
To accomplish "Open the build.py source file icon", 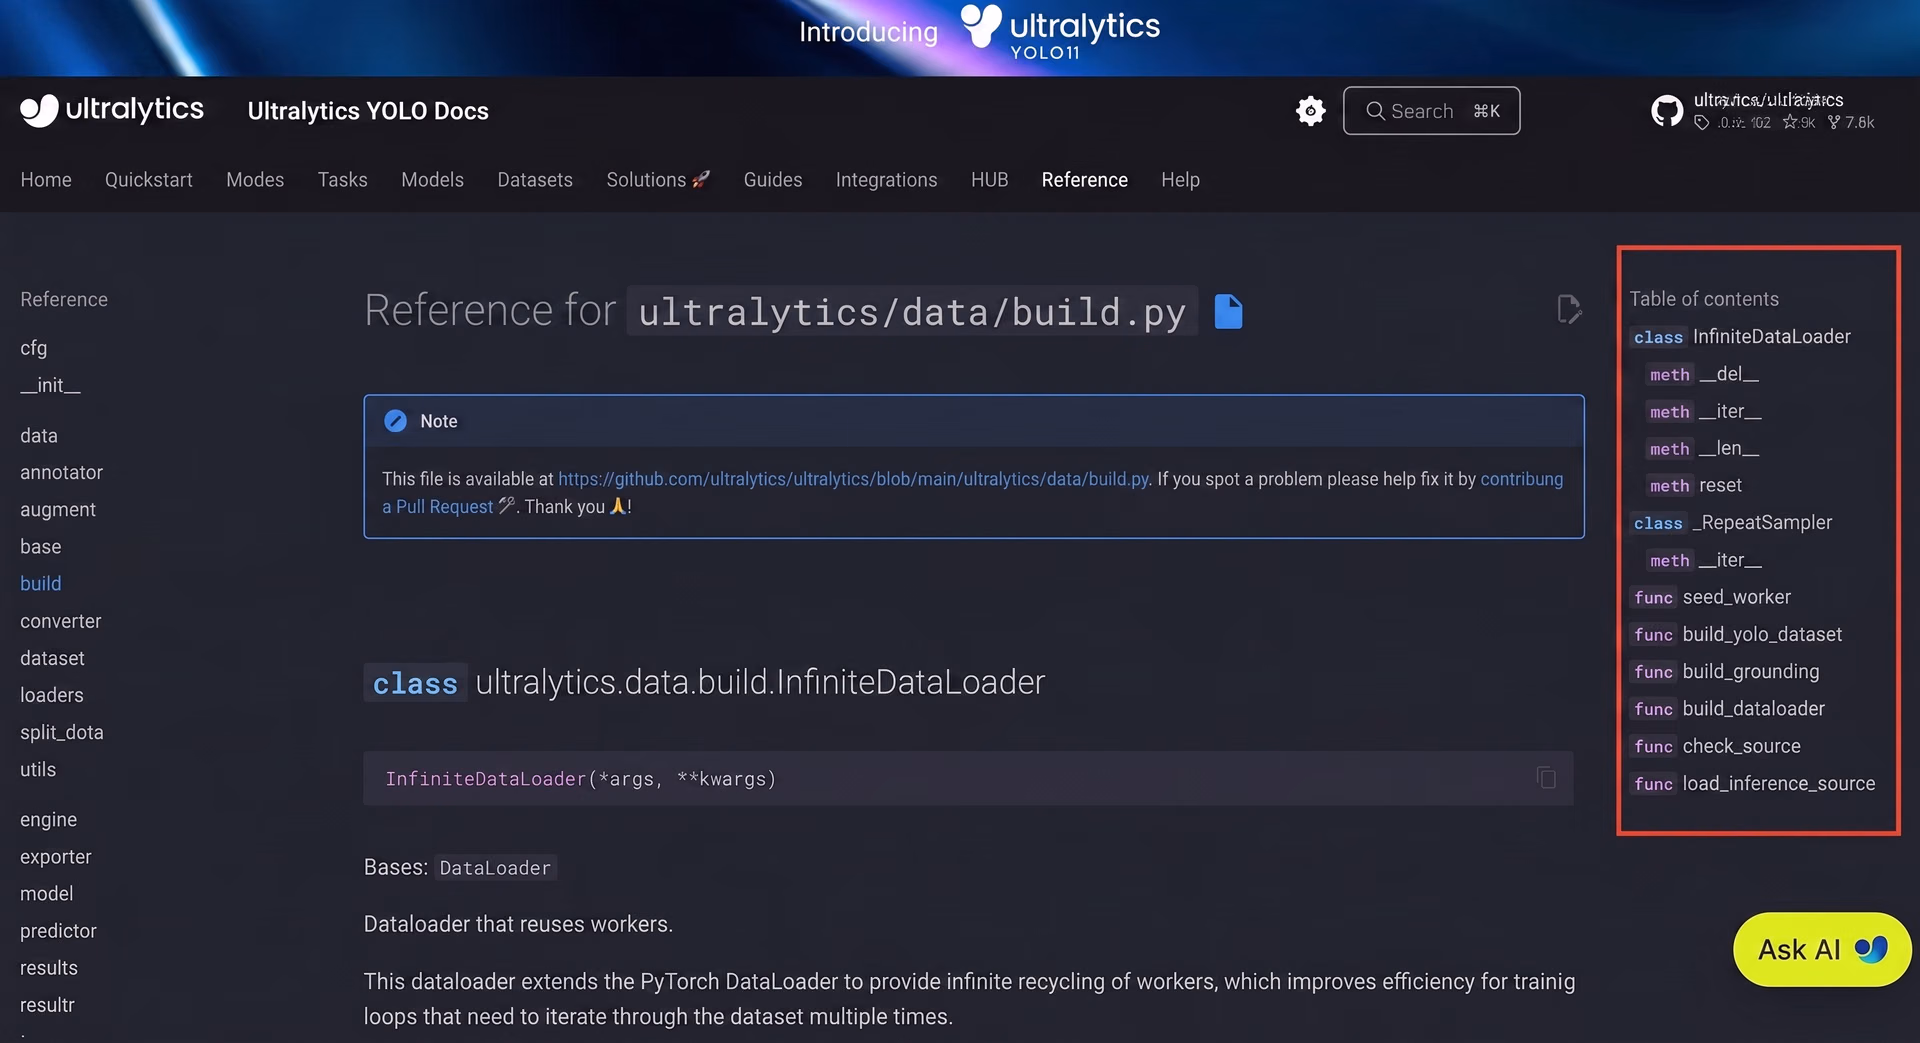I will point(1228,311).
